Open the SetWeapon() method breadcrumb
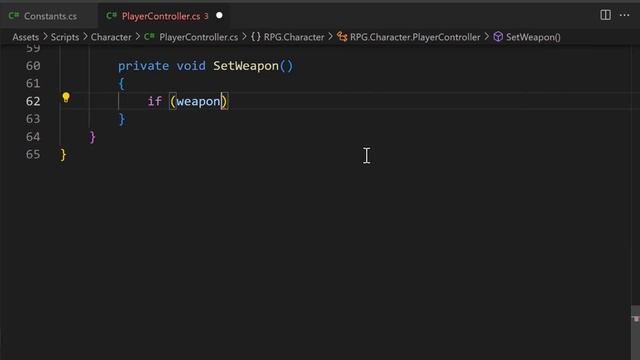640x360 pixels. [533, 37]
